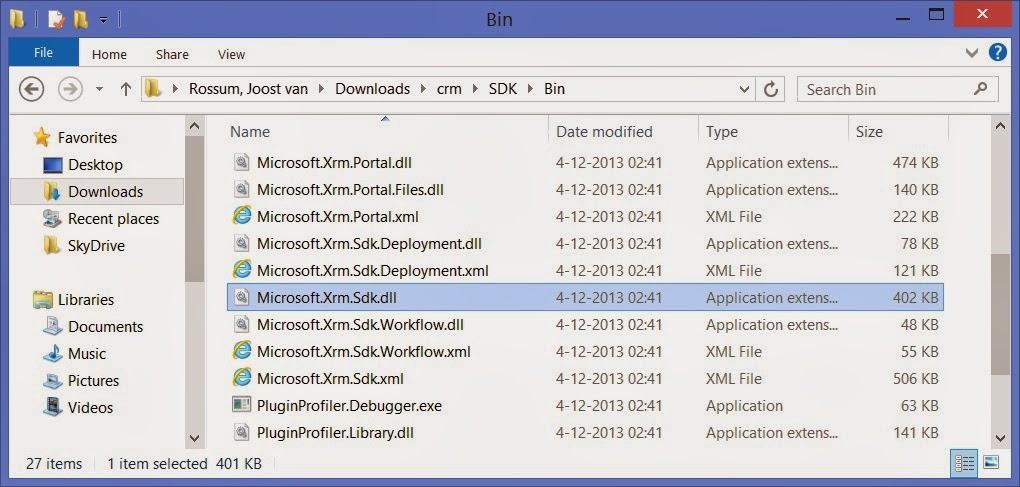Switch to Details view layout
Viewport: 1020px width, 487px height.
pyautogui.click(x=965, y=463)
